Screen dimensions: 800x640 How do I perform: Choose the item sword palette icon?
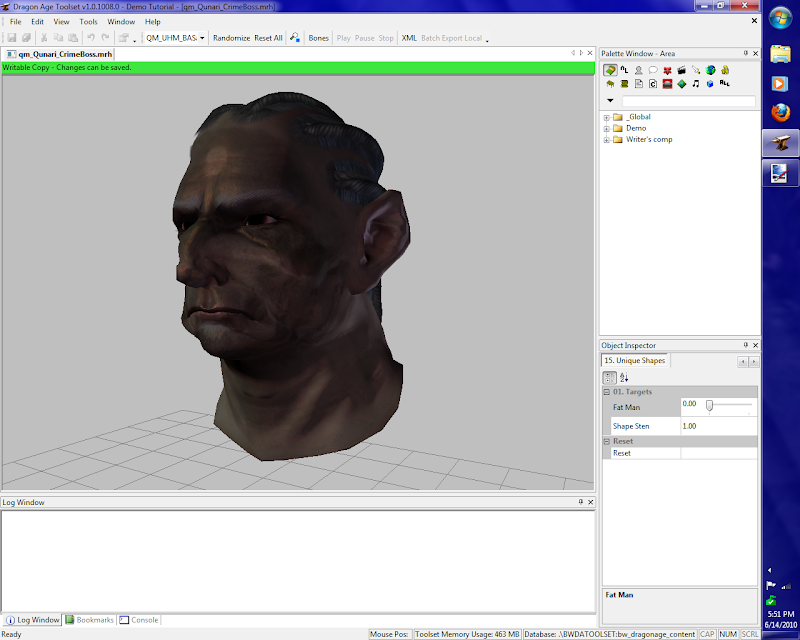695,70
